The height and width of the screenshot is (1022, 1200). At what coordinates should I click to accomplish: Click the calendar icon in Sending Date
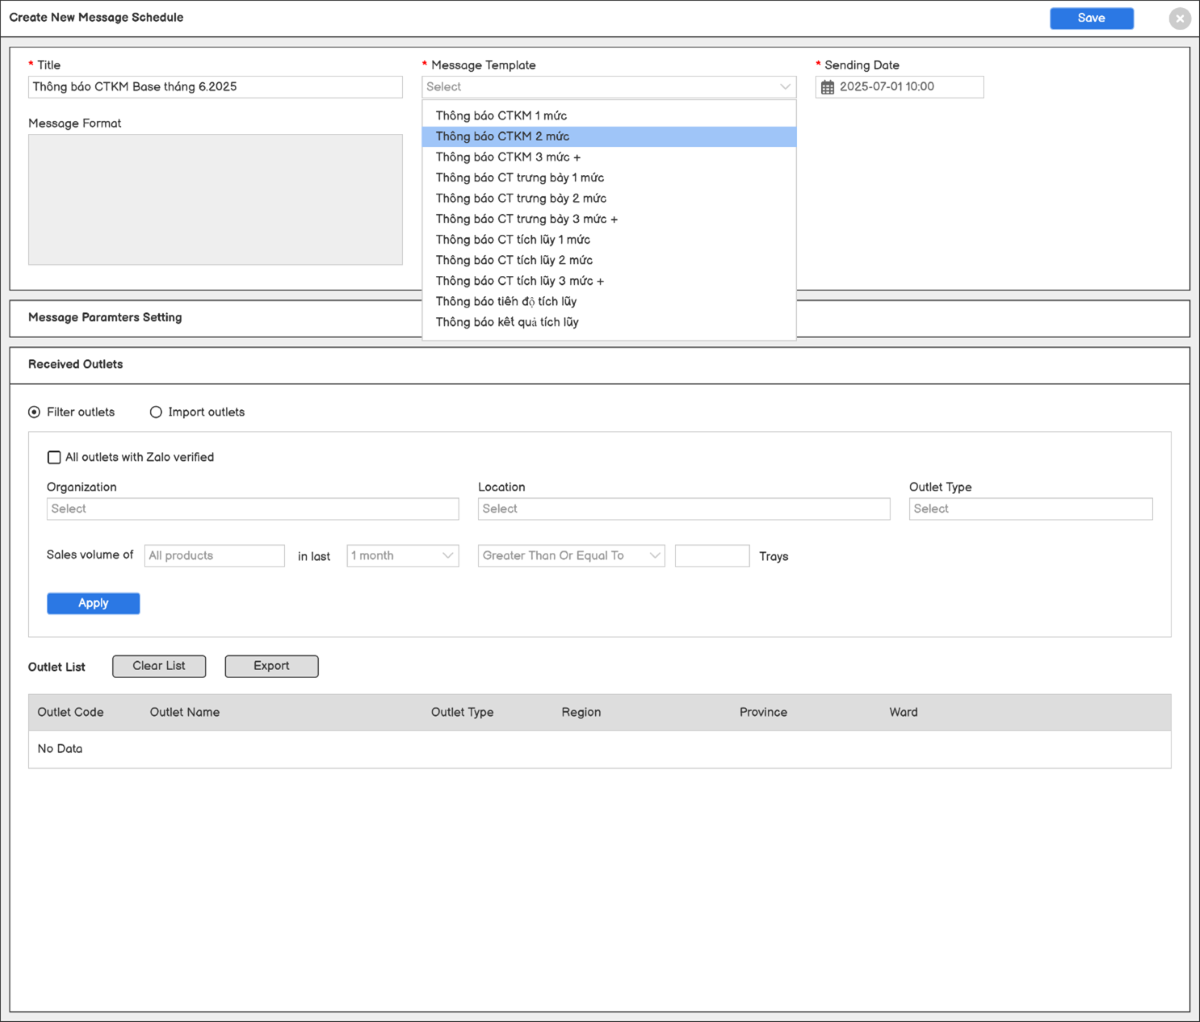[827, 88]
